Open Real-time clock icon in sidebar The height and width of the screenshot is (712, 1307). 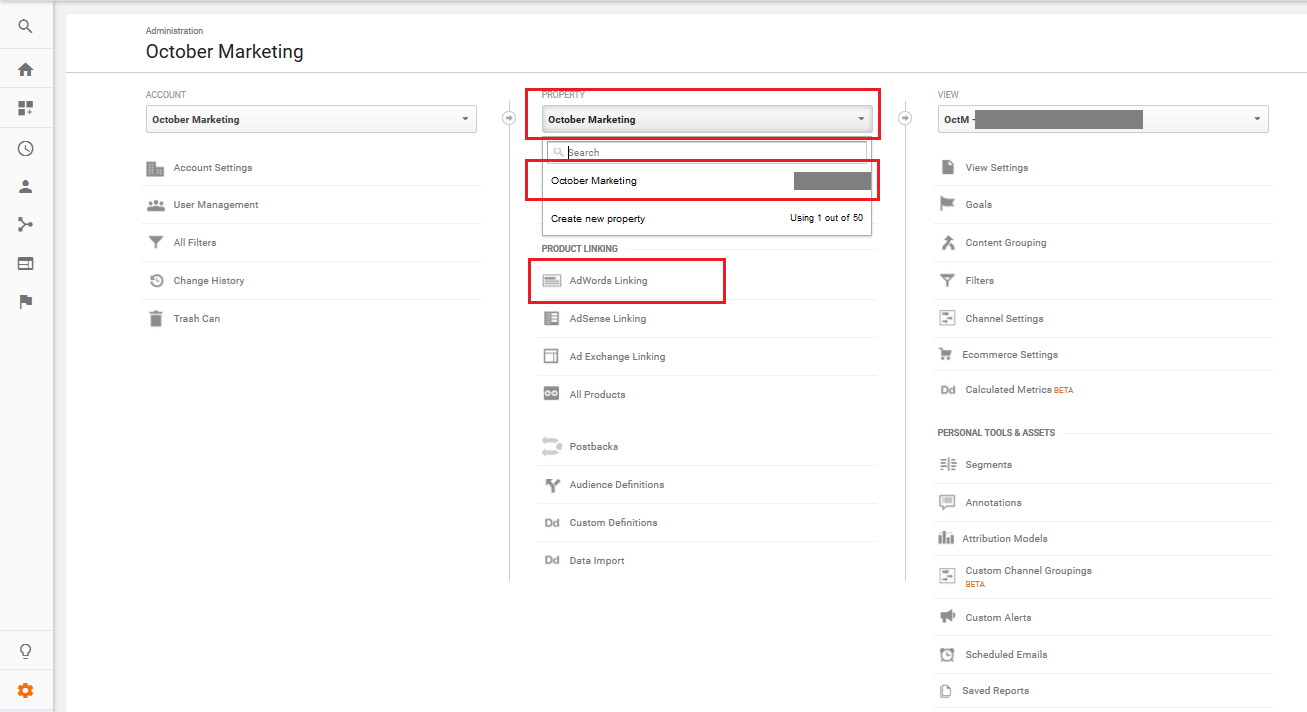pos(25,148)
